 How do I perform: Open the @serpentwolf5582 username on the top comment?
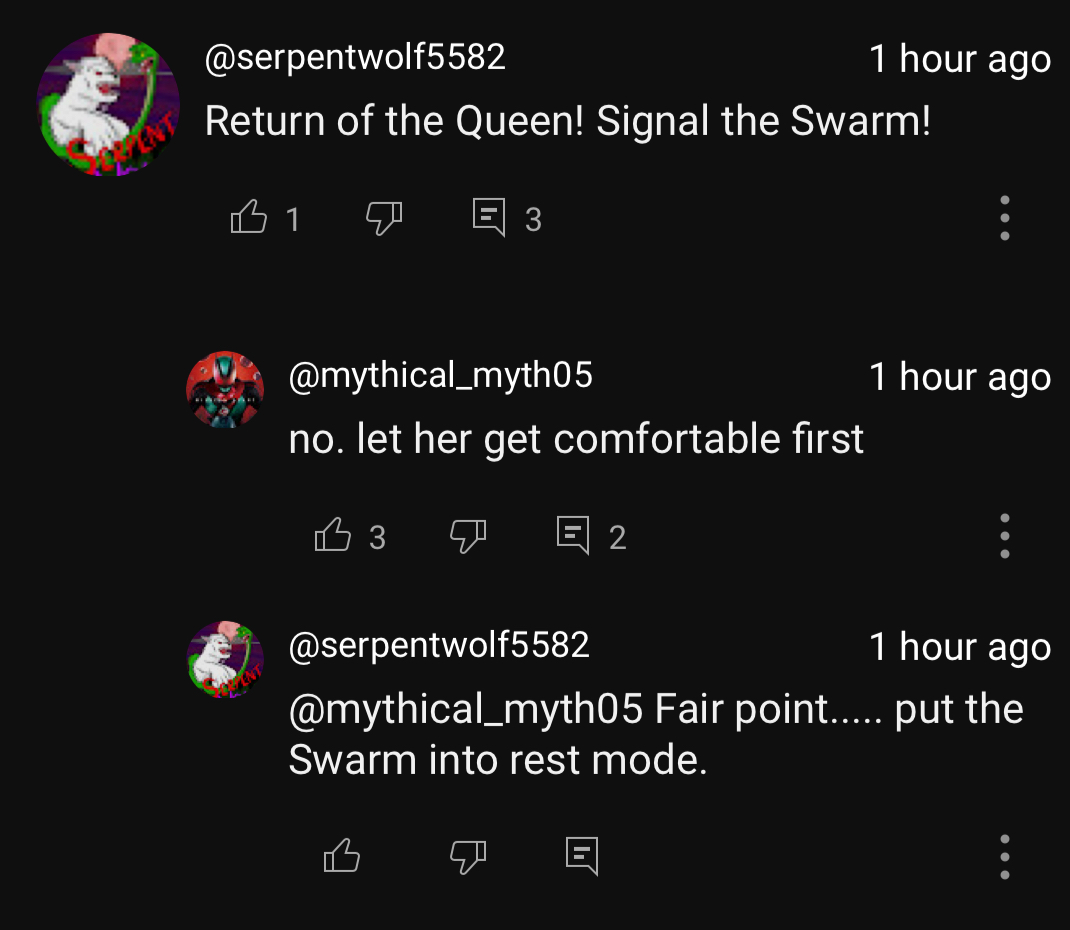pos(355,58)
